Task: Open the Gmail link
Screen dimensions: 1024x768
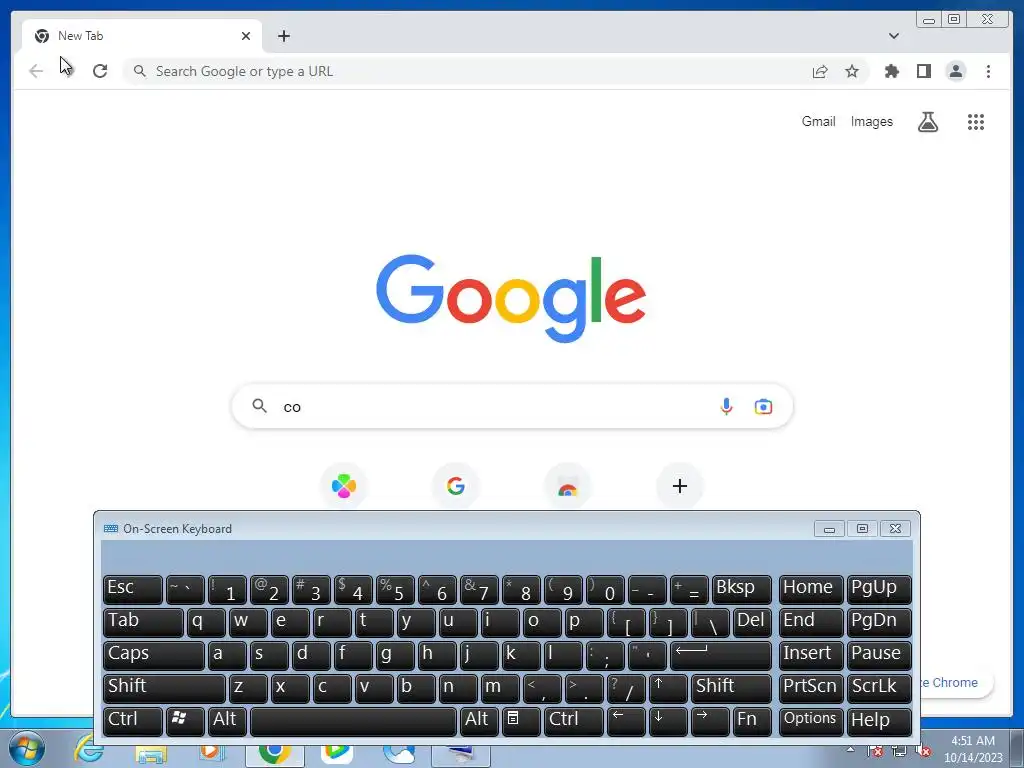Action: coord(818,121)
